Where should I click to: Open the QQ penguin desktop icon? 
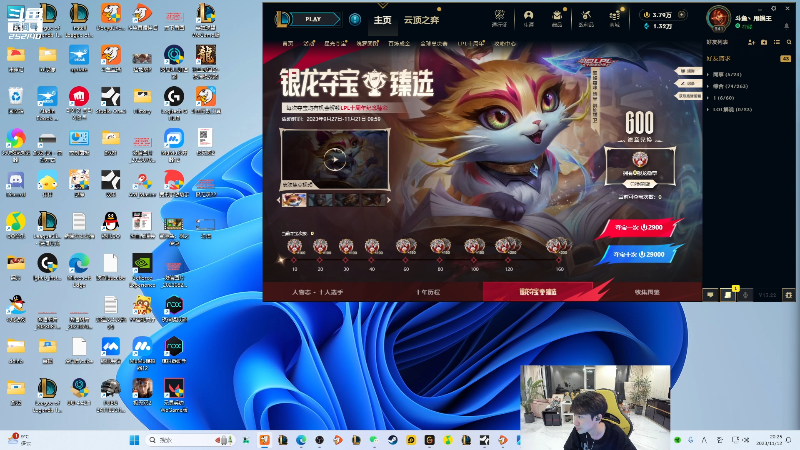pyautogui.click(x=111, y=225)
